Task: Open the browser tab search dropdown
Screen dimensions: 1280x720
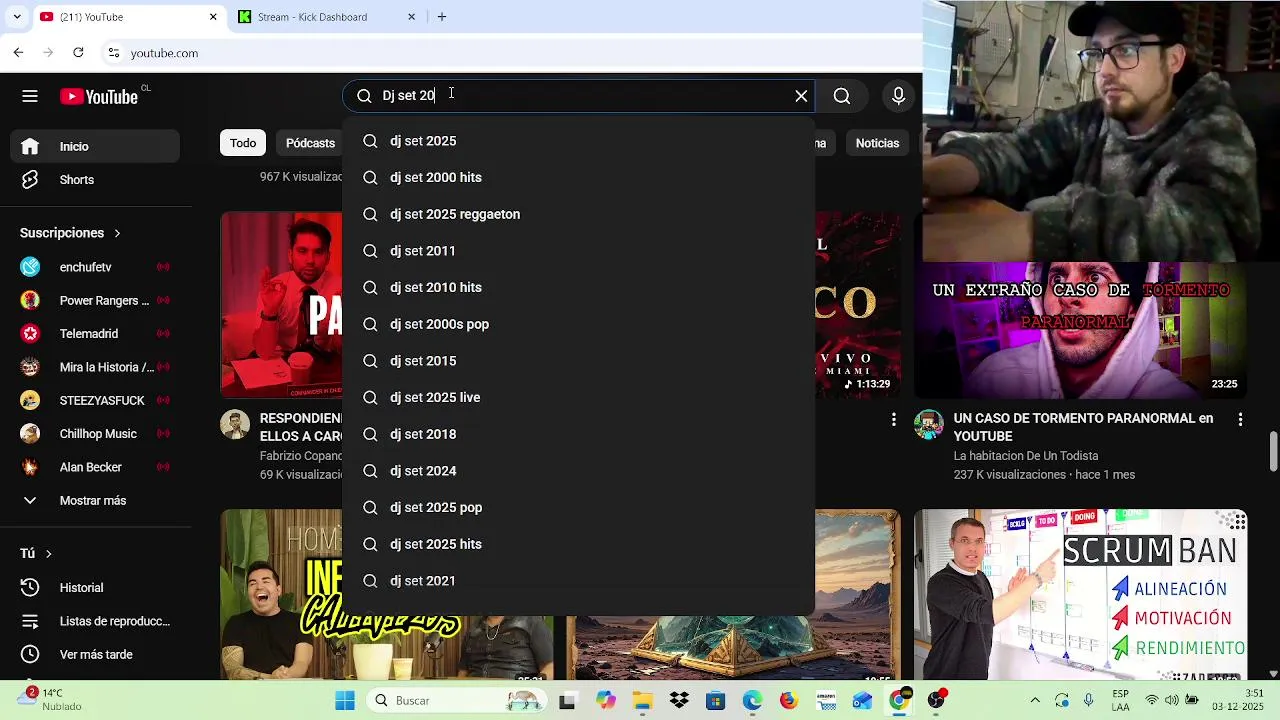Action: [17, 17]
